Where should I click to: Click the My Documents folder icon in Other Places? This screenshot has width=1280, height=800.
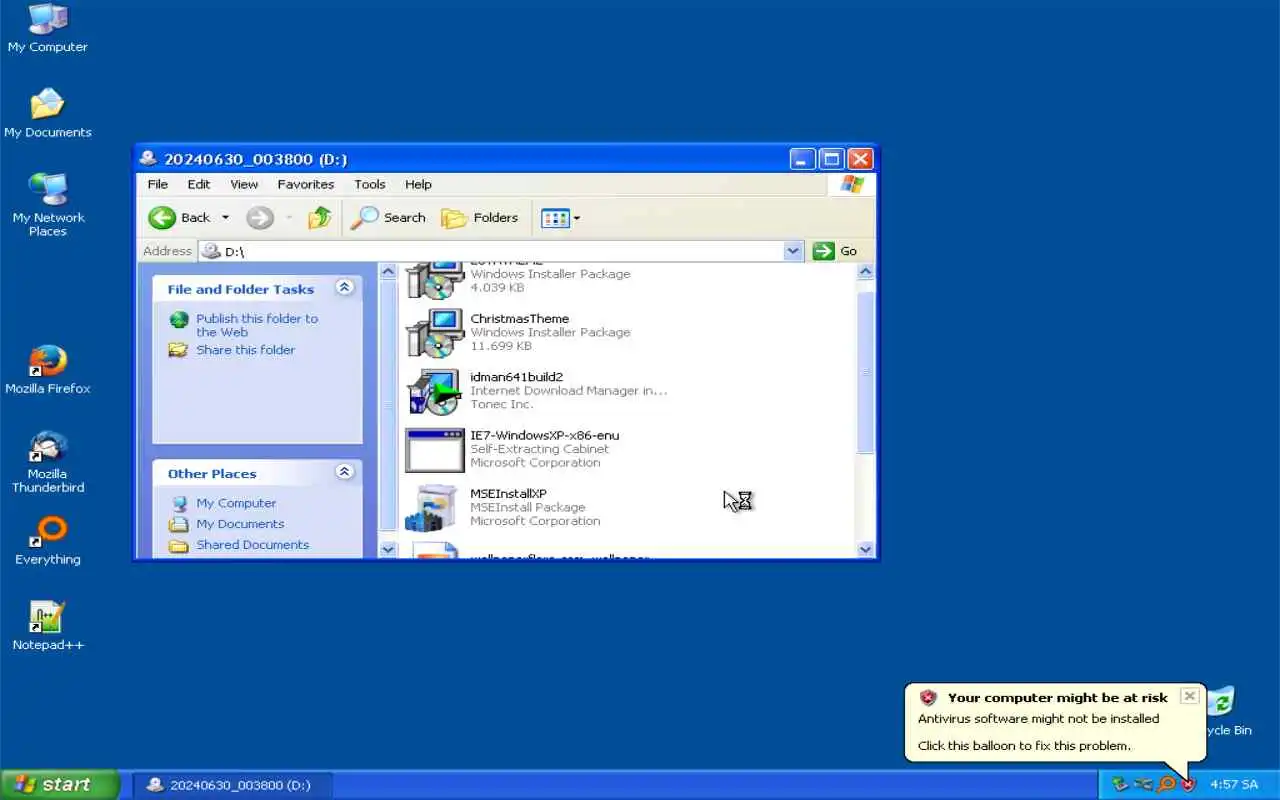point(178,524)
